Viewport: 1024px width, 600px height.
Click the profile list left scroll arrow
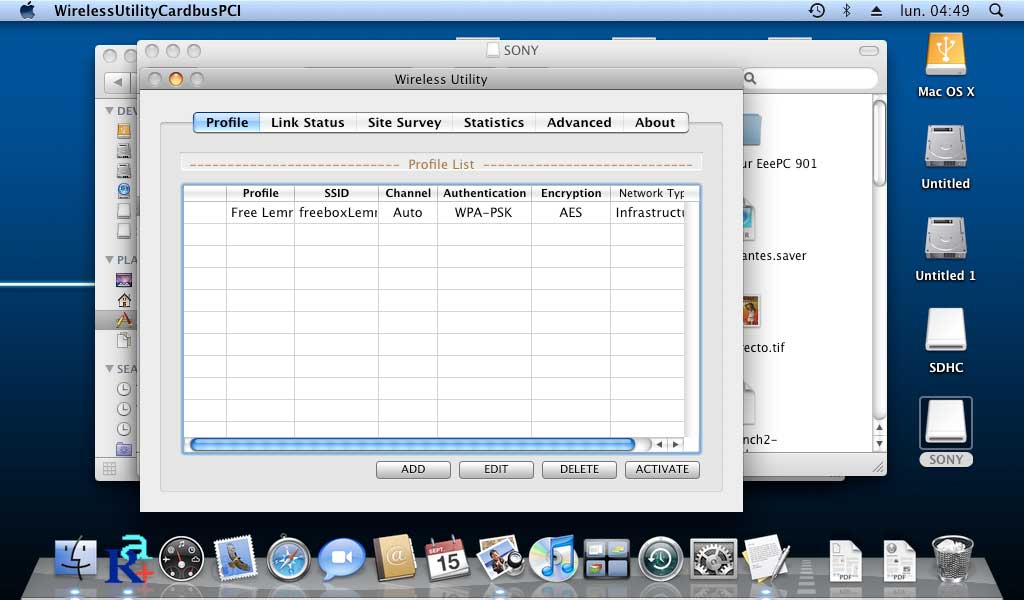(x=660, y=445)
